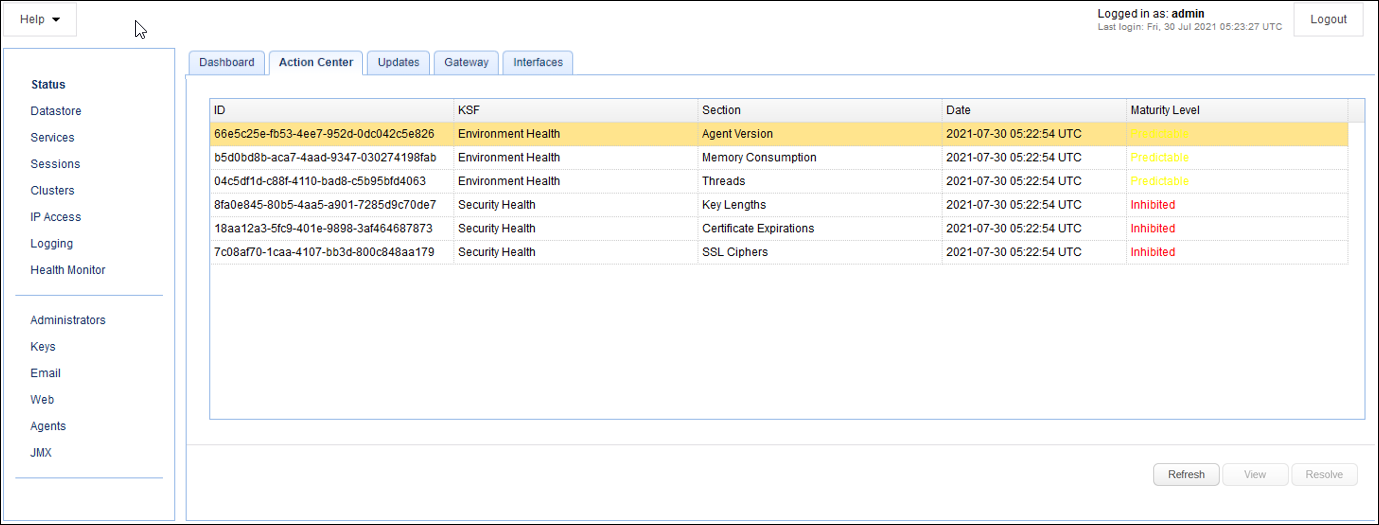Click Security Health in the Certificate Expirations row
The image size is (1379, 525).
tap(497, 229)
